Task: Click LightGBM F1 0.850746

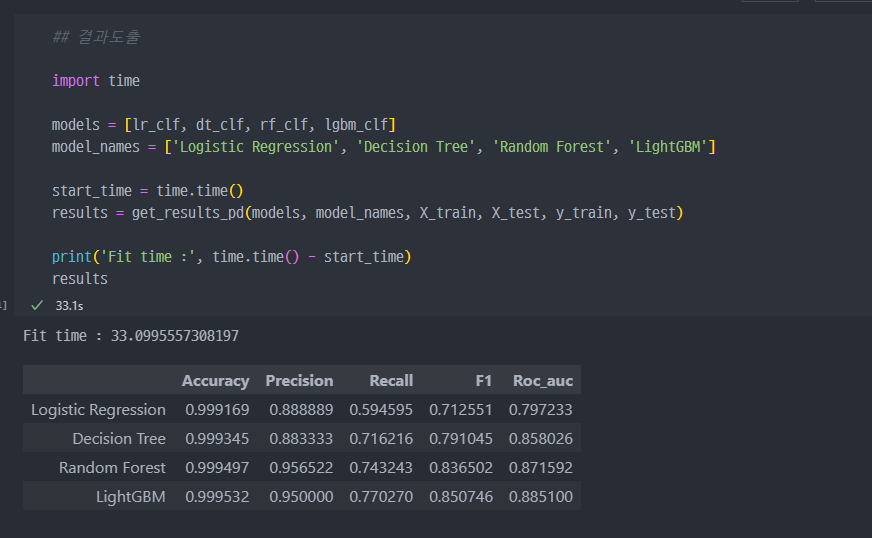Action: pos(460,497)
